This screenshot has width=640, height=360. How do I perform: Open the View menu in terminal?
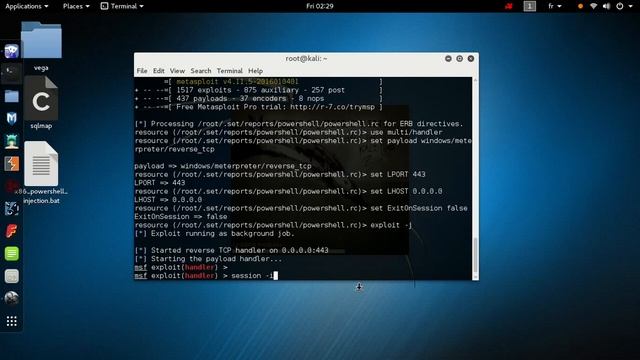coord(177,71)
